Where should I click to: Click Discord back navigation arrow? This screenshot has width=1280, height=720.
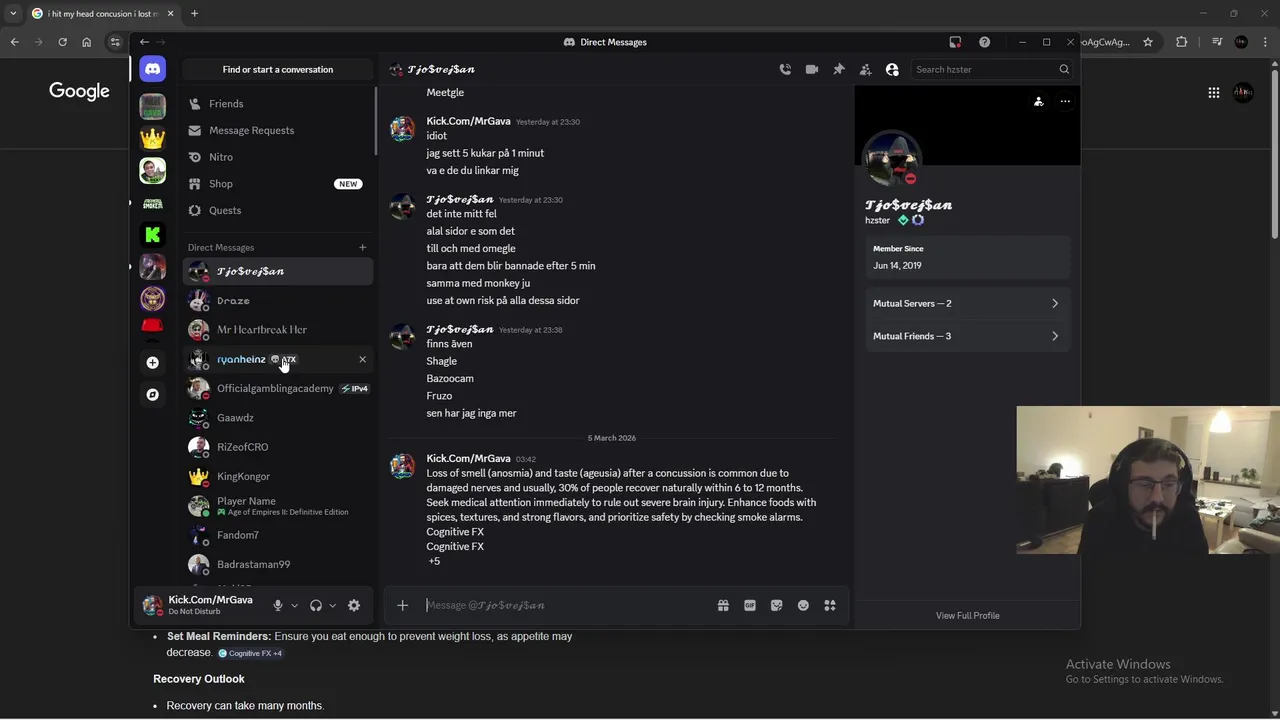144,42
